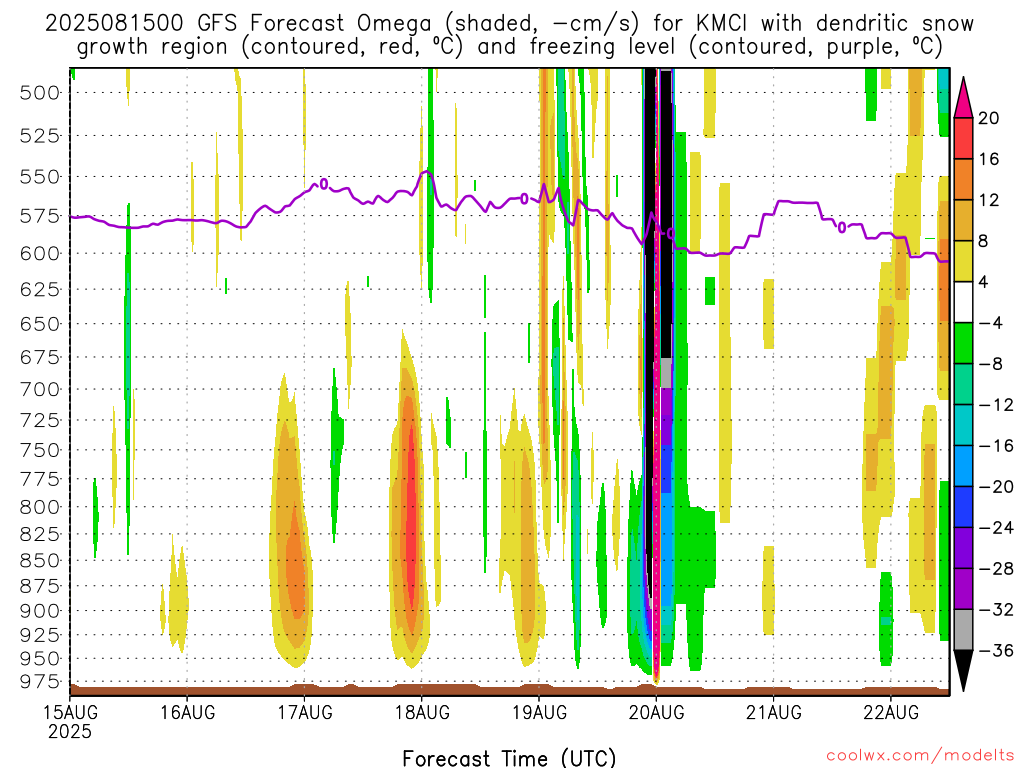
Task: Click the colorbar value label -36
Action: coord(996,650)
